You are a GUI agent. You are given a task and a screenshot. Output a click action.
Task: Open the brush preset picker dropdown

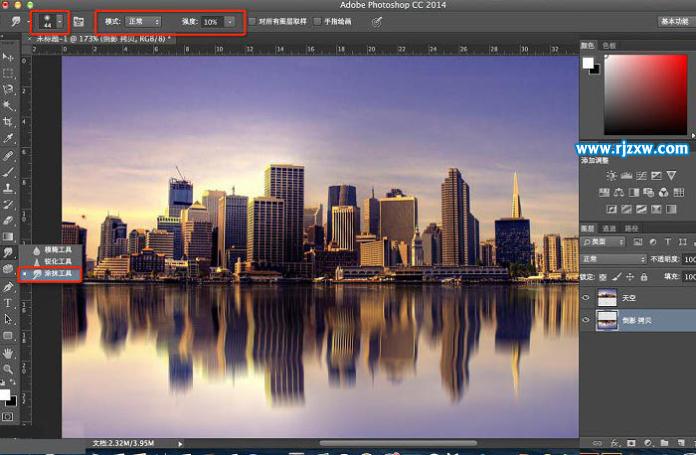click(x=59, y=21)
